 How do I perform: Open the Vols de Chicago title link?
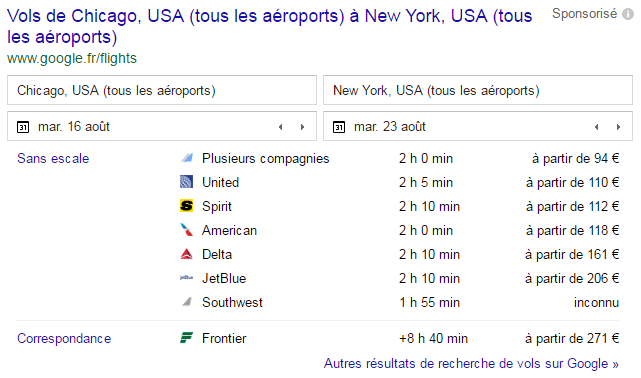pos(270,26)
